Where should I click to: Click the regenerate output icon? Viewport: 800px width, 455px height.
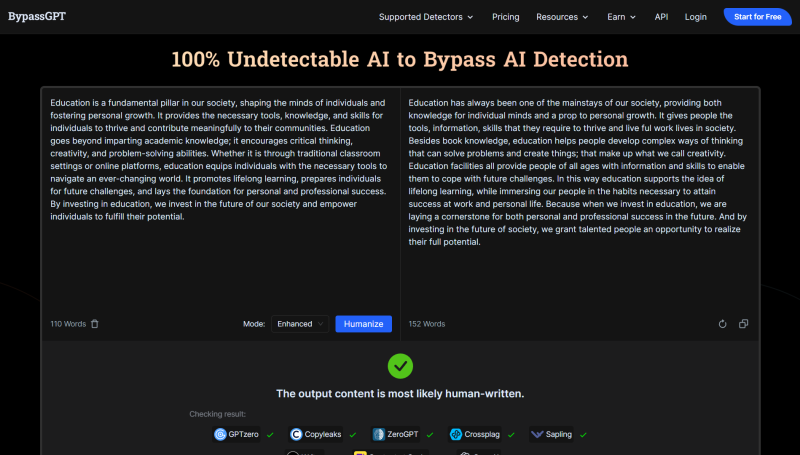[722, 324]
